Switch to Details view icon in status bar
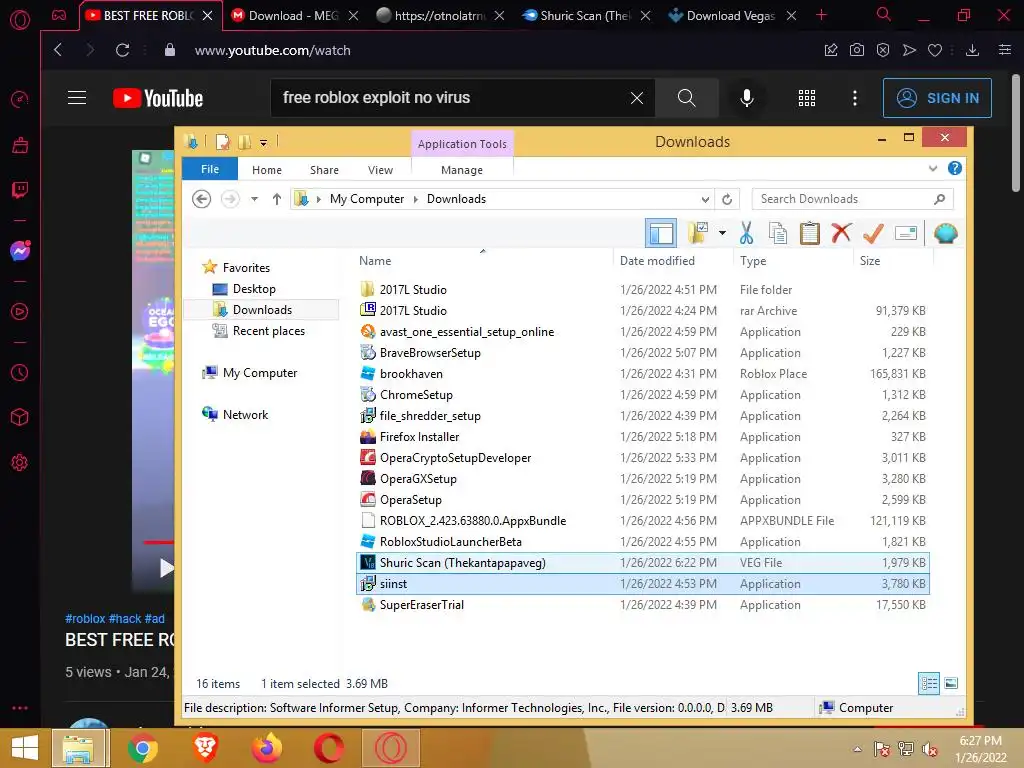The height and width of the screenshot is (768, 1024). click(929, 683)
